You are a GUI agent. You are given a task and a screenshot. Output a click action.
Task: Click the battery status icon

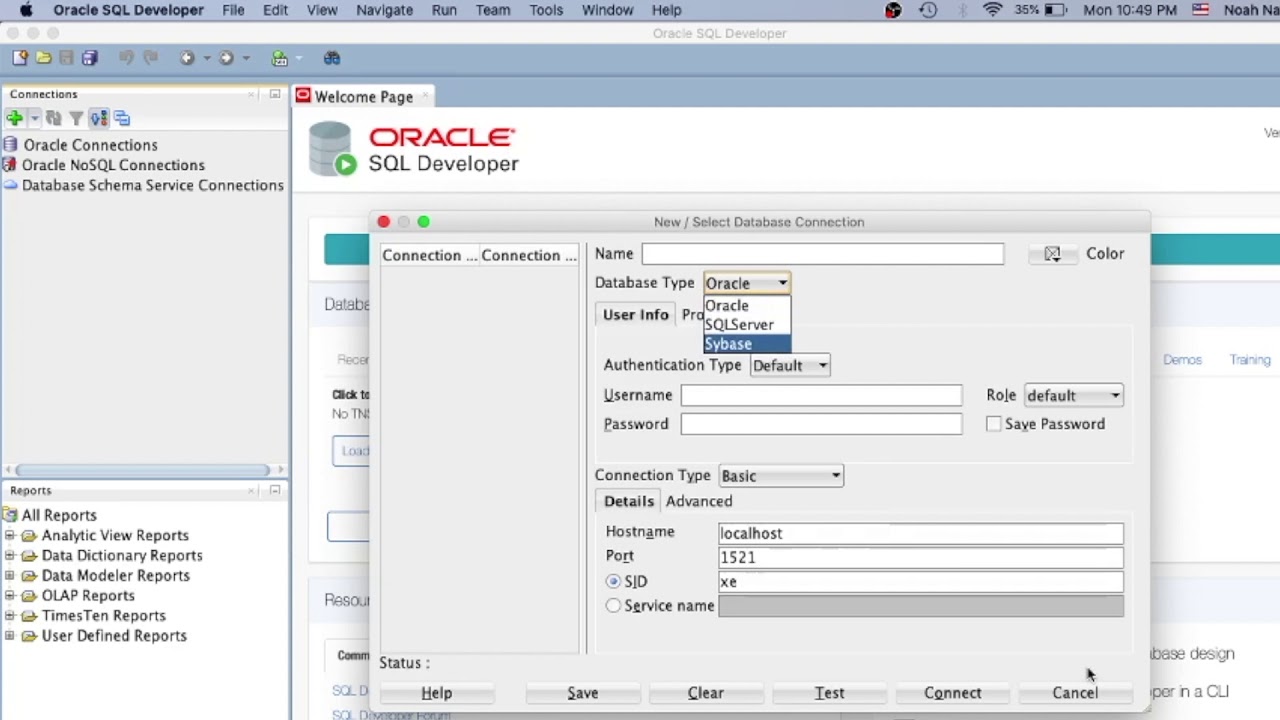point(1056,10)
